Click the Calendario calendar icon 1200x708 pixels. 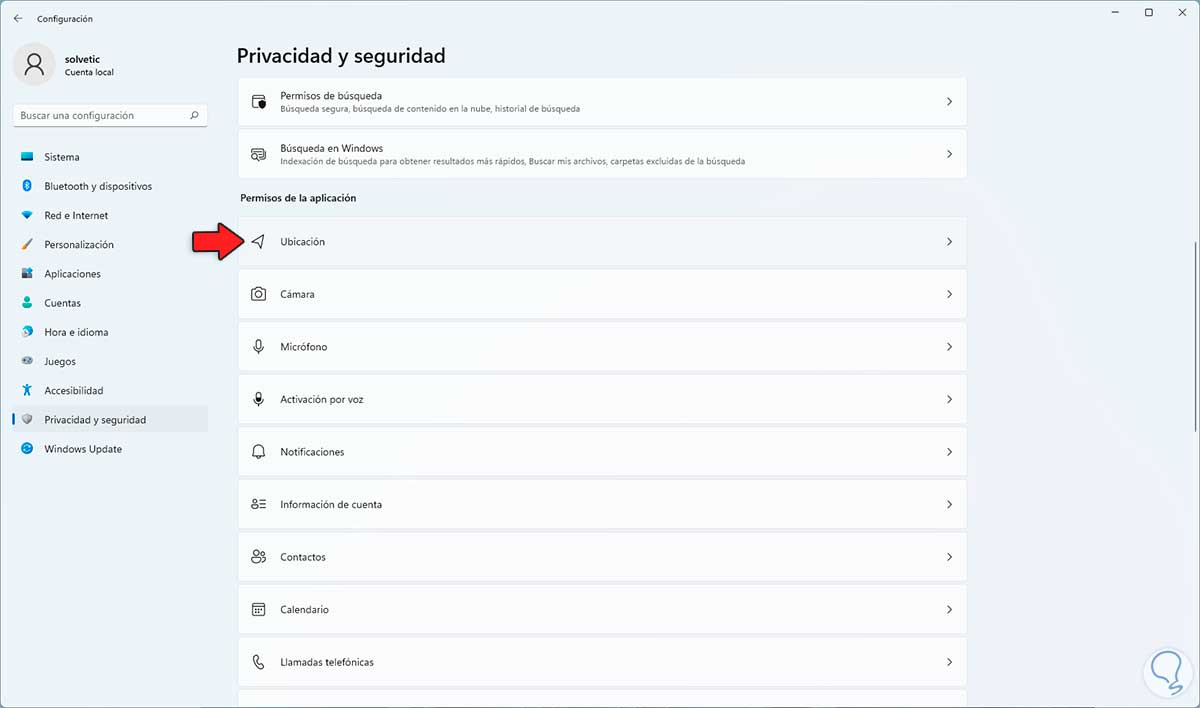pyautogui.click(x=258, y=609)
